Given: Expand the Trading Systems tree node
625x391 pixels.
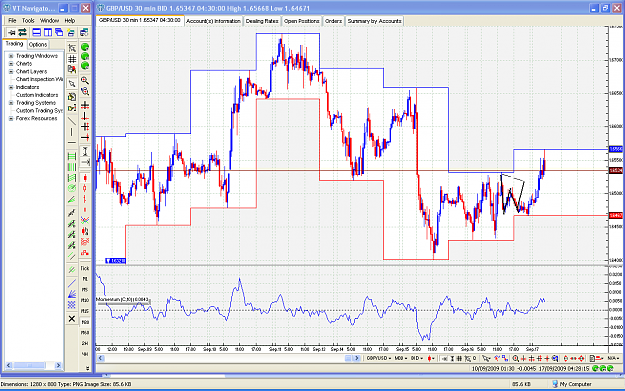Looking at the screenshot, I should [11, 103].
